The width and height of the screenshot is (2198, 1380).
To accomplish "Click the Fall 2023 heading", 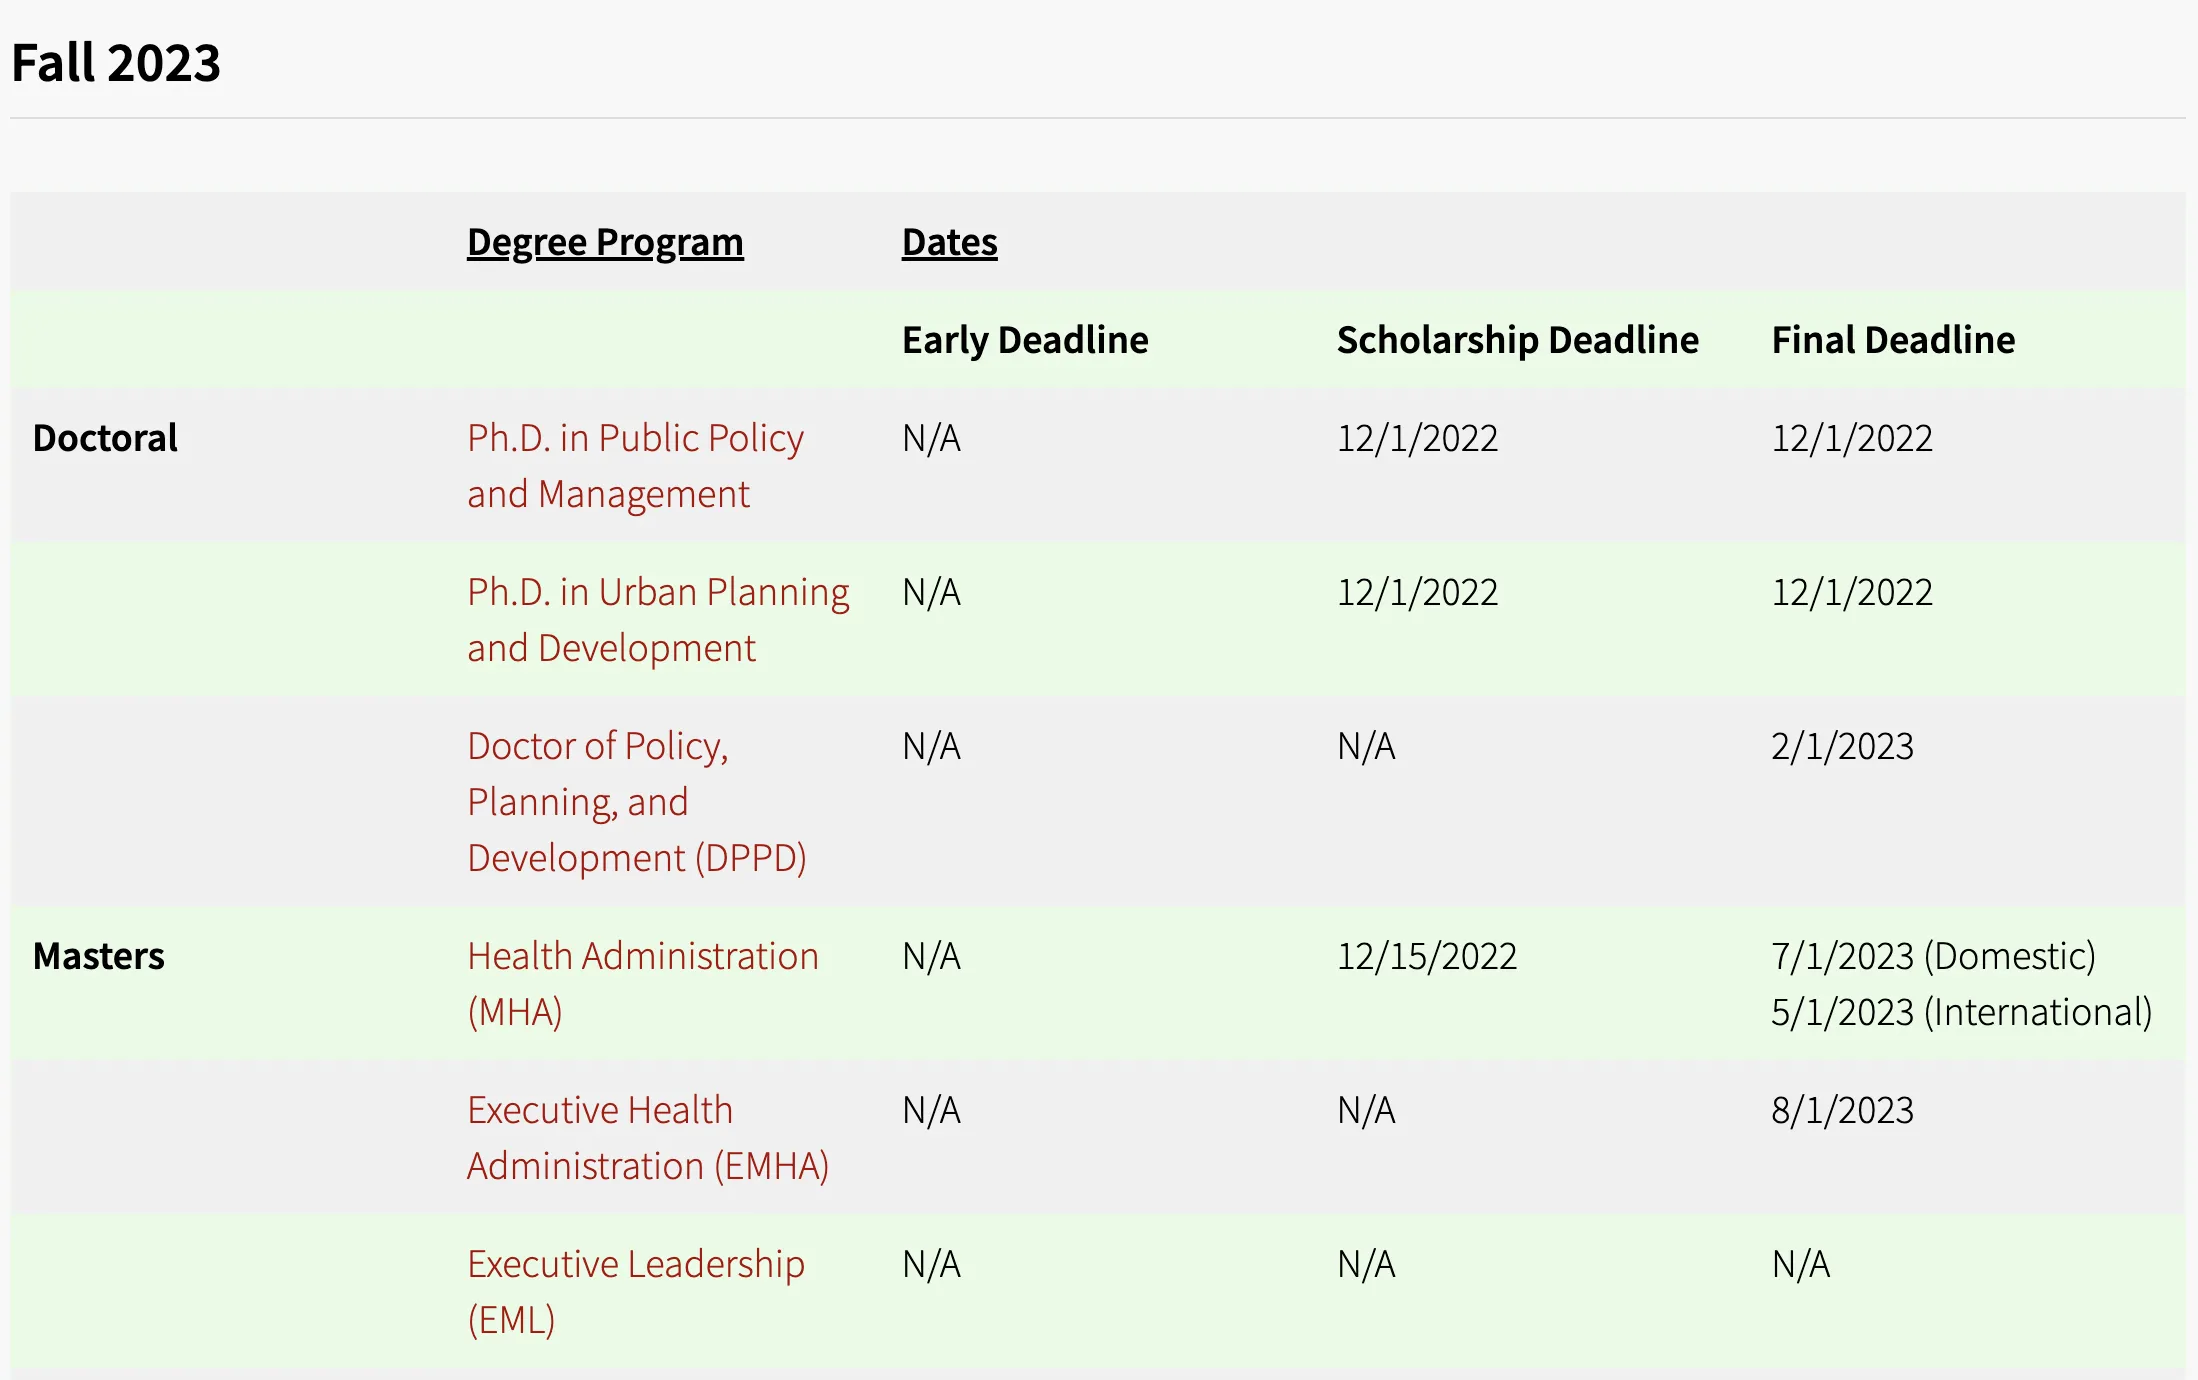I will [116, 62].
